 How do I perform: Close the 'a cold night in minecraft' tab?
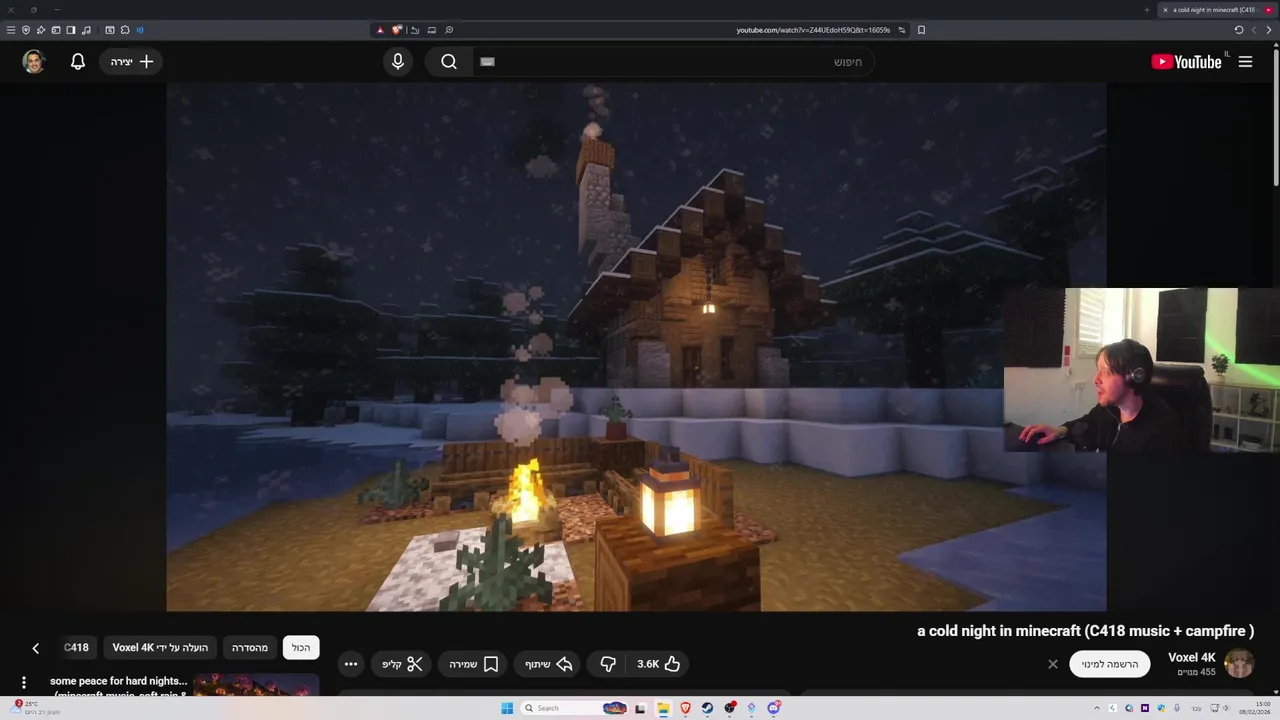pos(1165,10)
